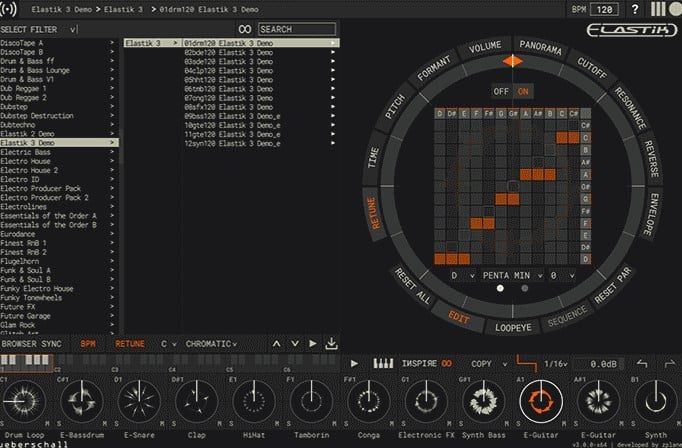Image resolution: width=682 pixels, height=448 pixels.
Task: Click the piano keyboard icon
Action: 383,363
